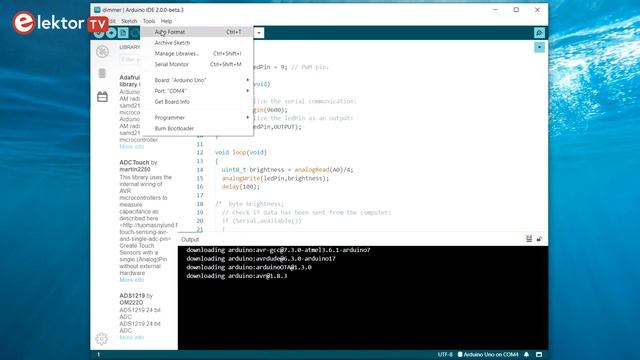Click the Arduino IDE title bar app icon
The image size is (640, 360).
[x=97, y=9]
